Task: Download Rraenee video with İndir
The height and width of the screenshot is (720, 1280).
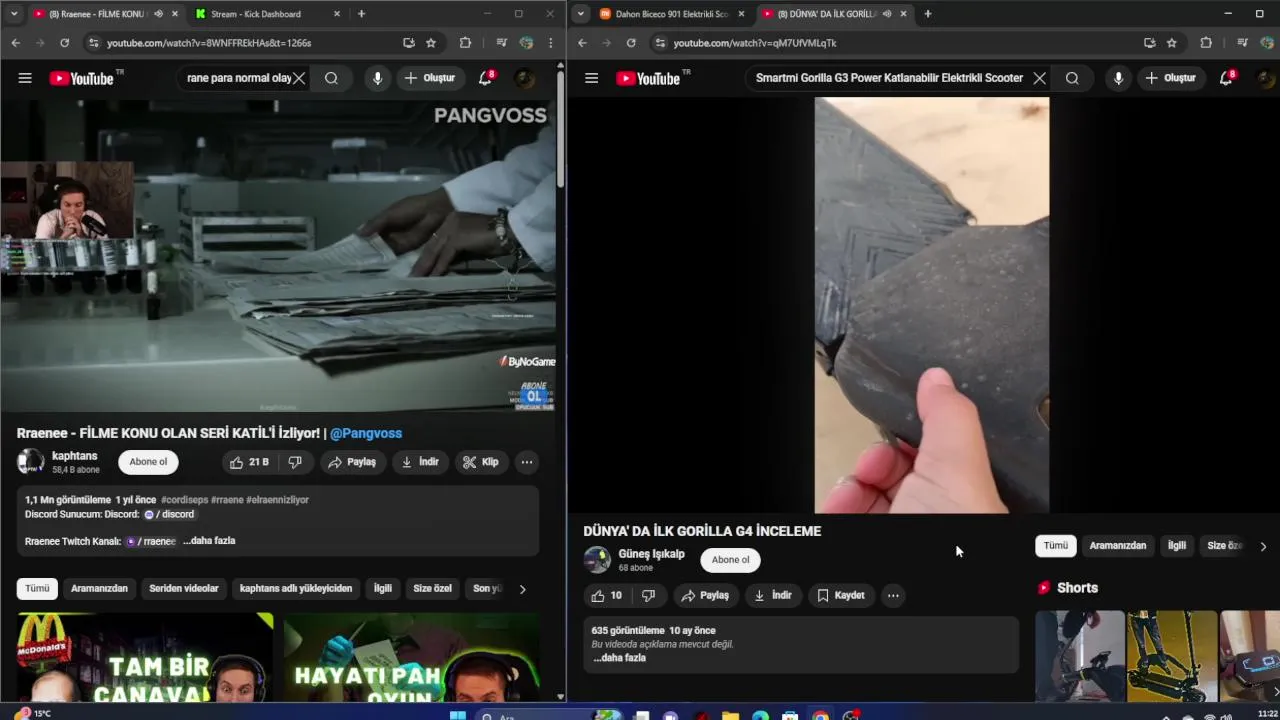Action: 420,462
